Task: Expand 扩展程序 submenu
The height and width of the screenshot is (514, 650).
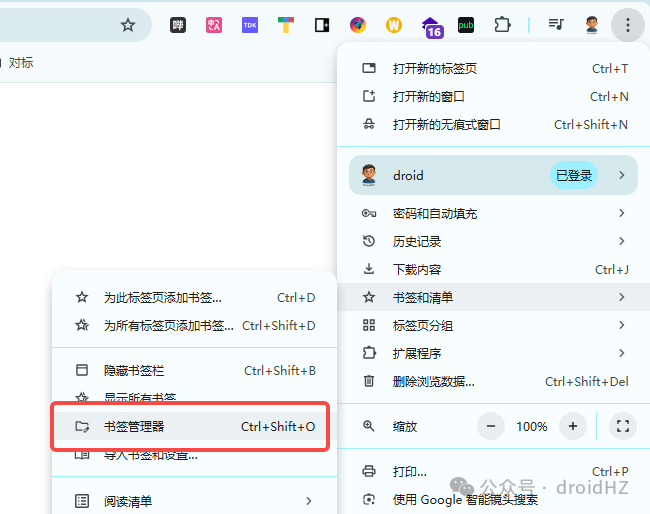Action: pyautogui.click(x=495, y=354)
